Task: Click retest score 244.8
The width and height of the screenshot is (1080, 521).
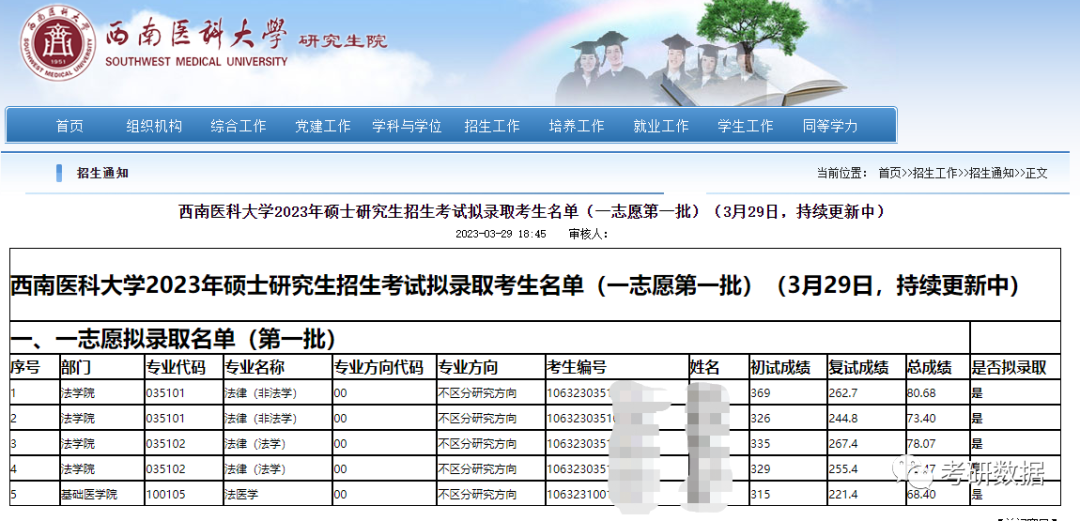Action: [x=844, y=418]
